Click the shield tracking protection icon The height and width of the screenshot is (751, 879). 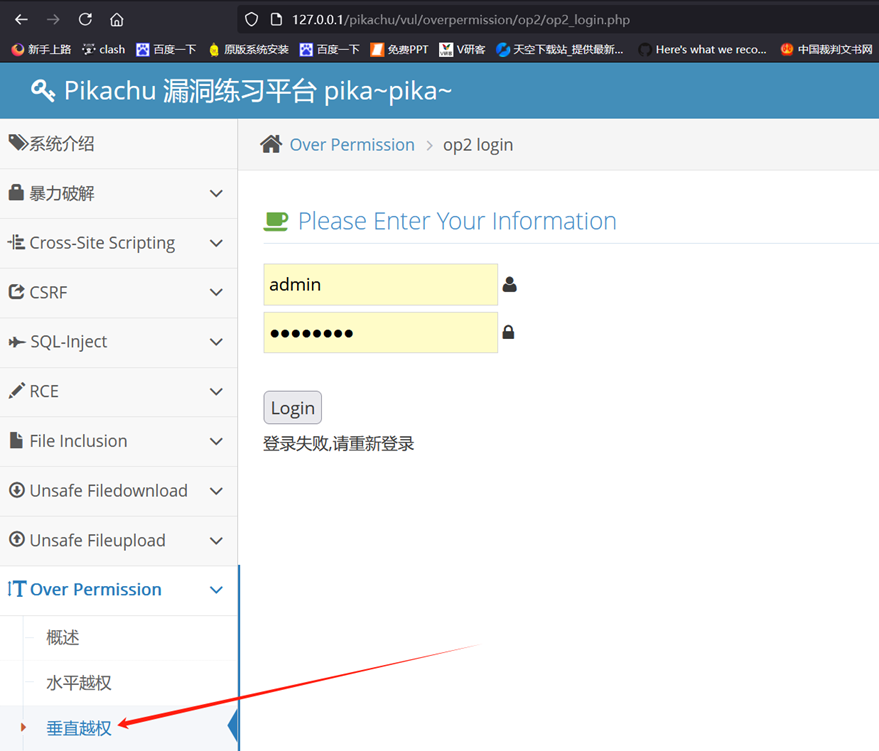click(252, 20)
